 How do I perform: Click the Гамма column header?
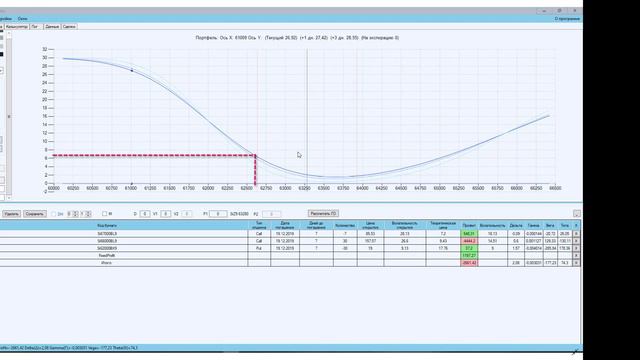[533, 225]
